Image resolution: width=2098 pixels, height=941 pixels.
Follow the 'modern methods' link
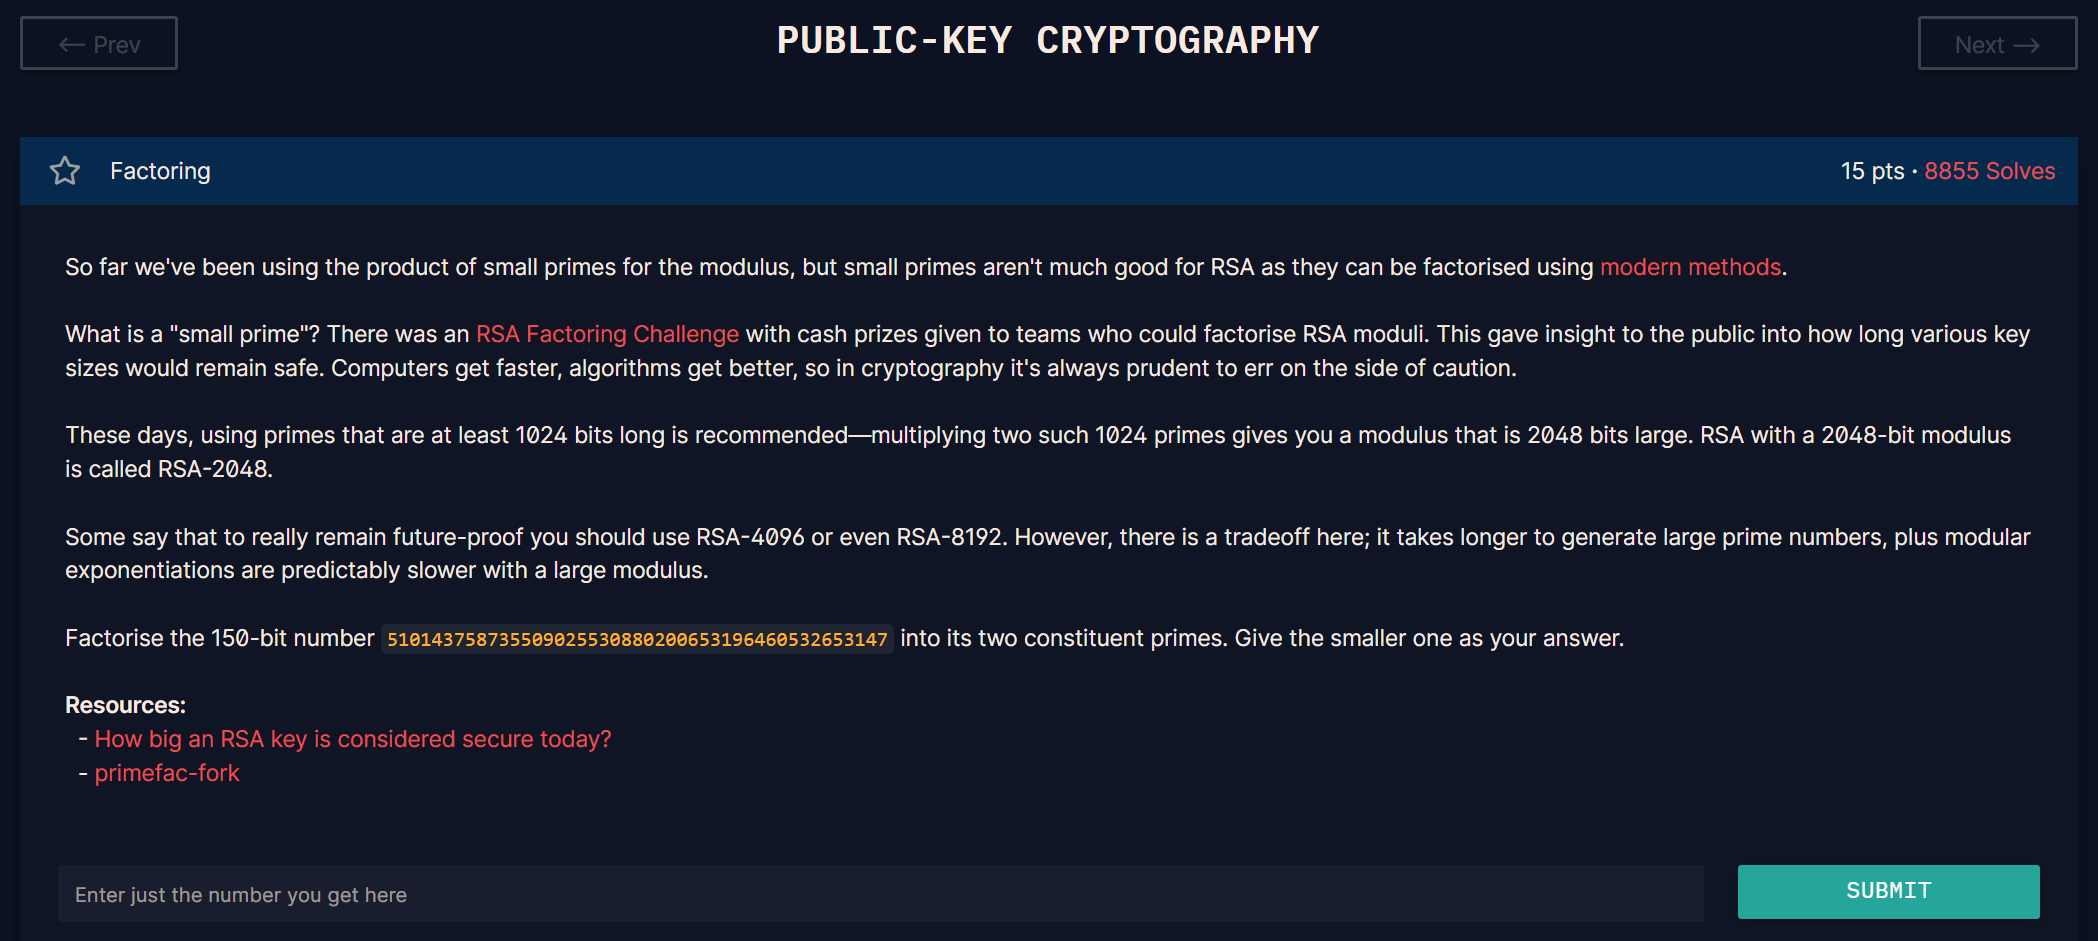[x=1690, y=267]
